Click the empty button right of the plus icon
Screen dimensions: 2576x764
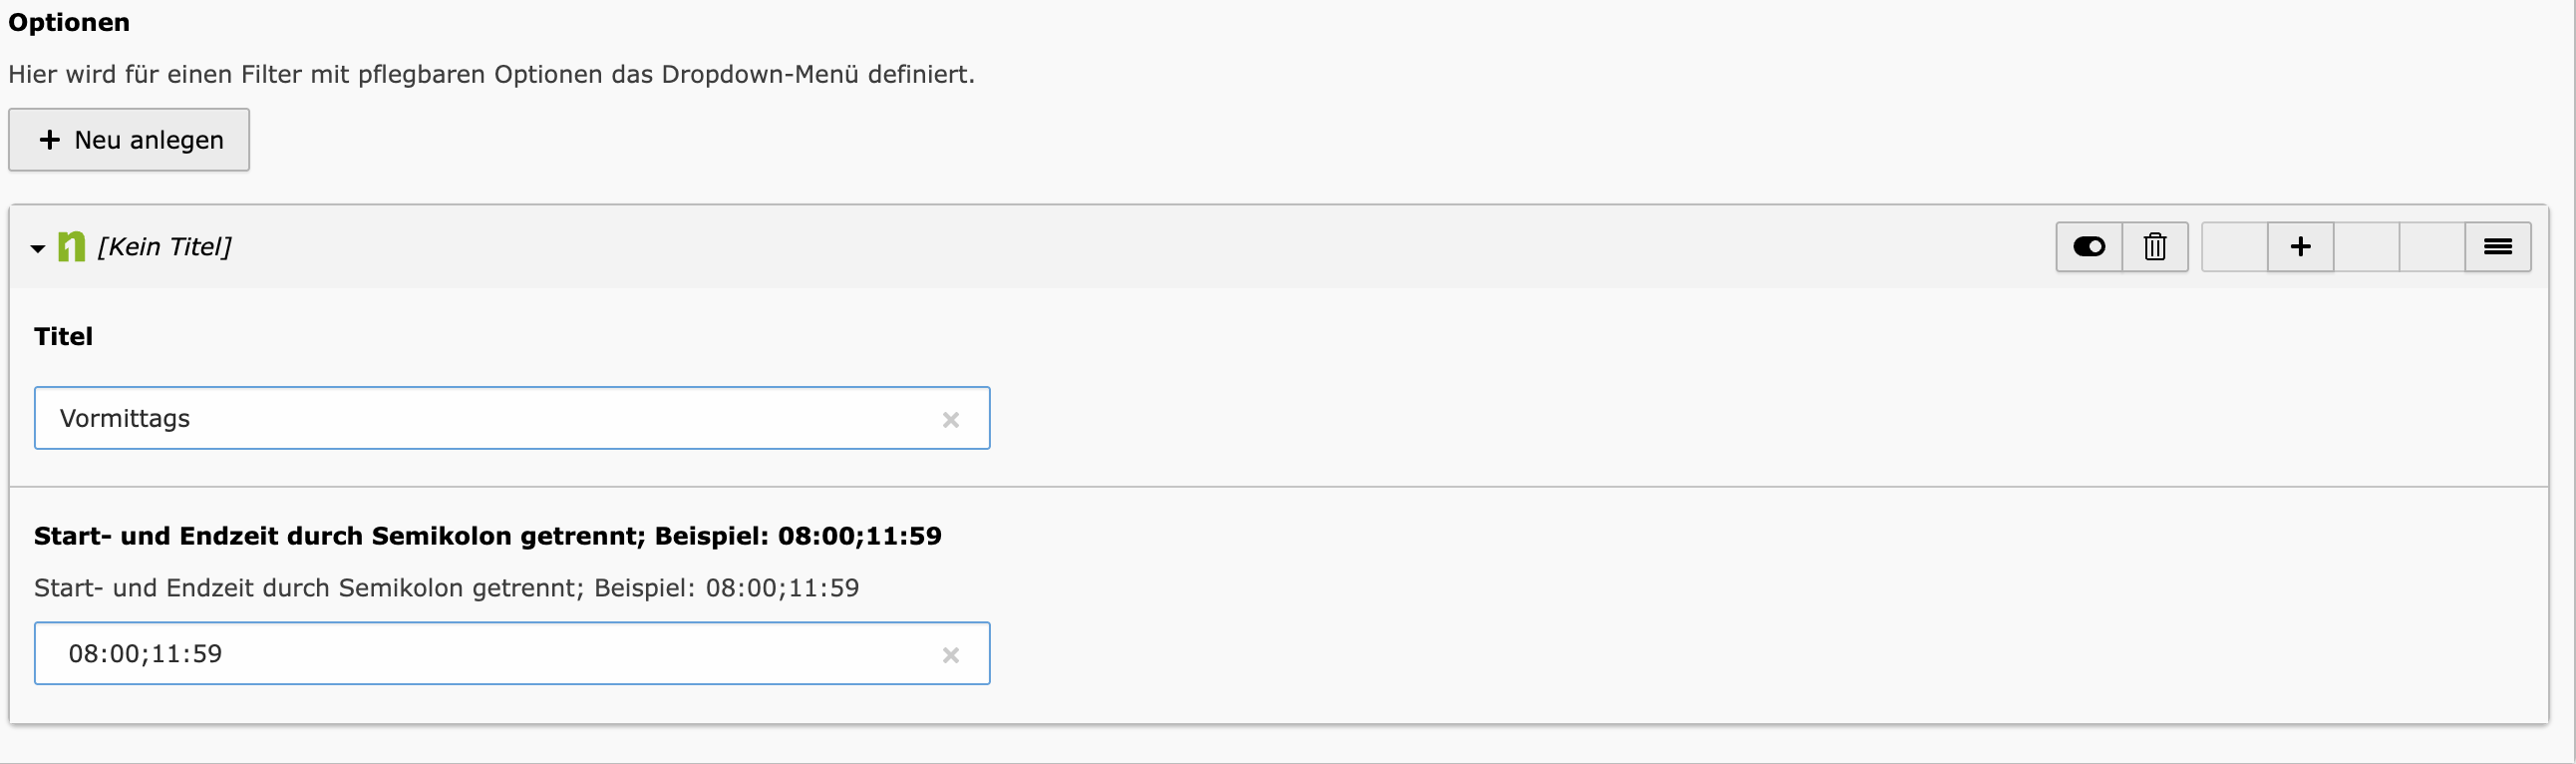pyautogui.click(x=2366, y=247)
